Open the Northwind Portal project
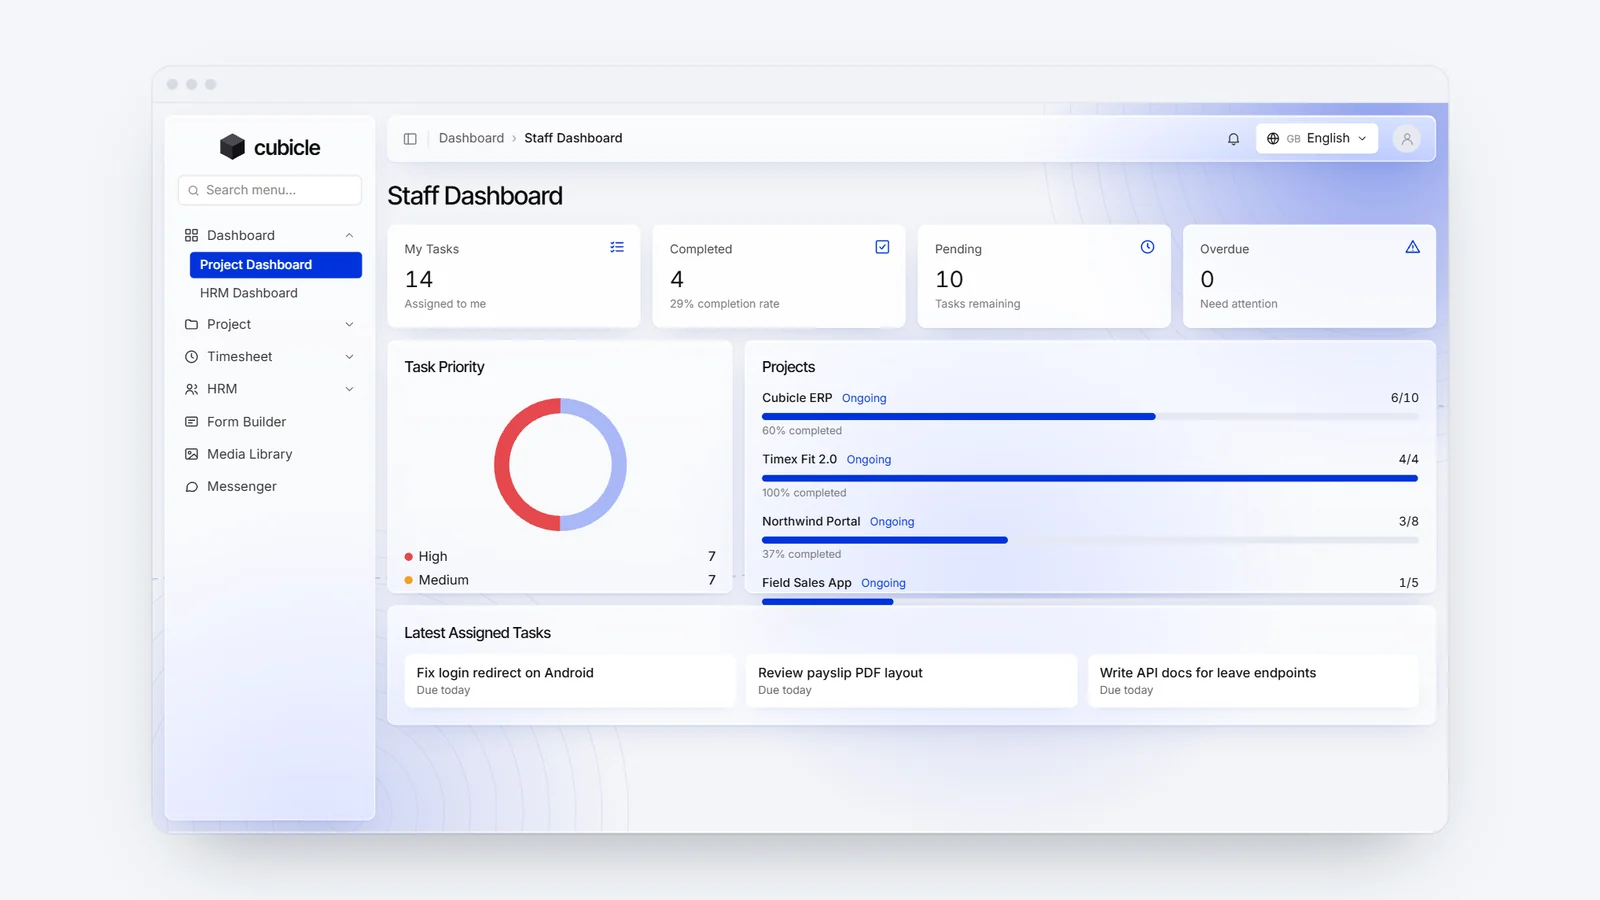Screen dimensions: 1600x900 click(811, 522)
